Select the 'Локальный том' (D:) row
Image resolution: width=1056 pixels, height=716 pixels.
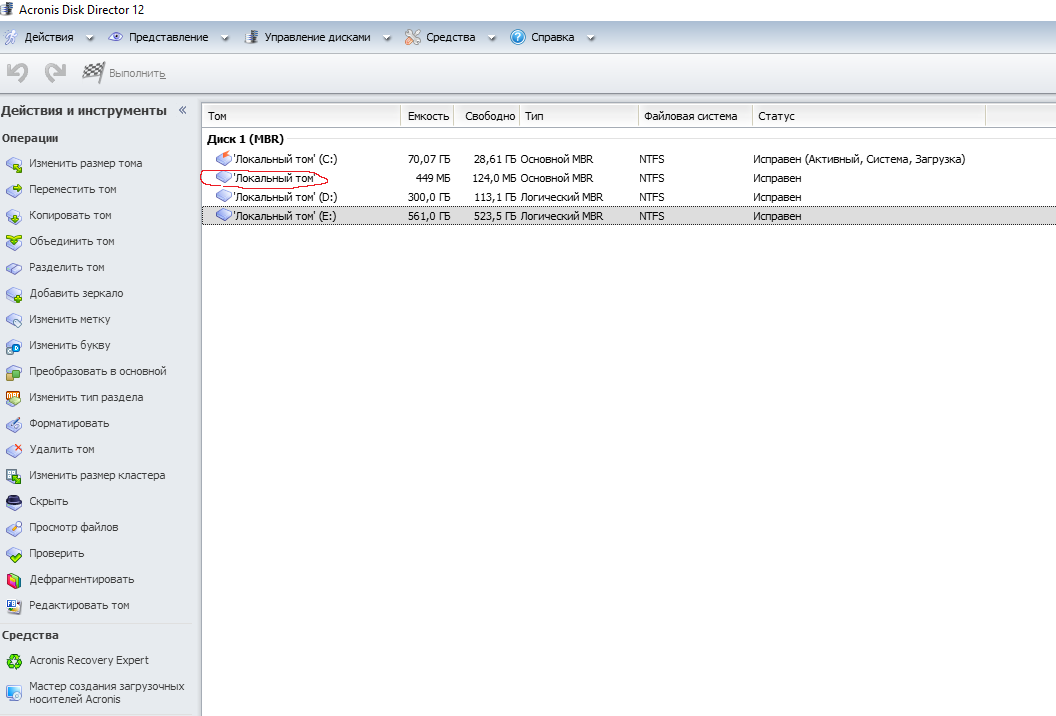click(629, 197)
